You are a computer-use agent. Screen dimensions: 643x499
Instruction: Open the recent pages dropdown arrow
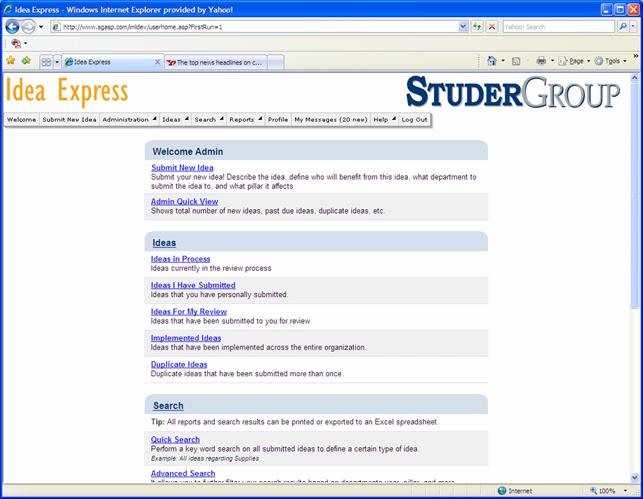coord(41,27)
